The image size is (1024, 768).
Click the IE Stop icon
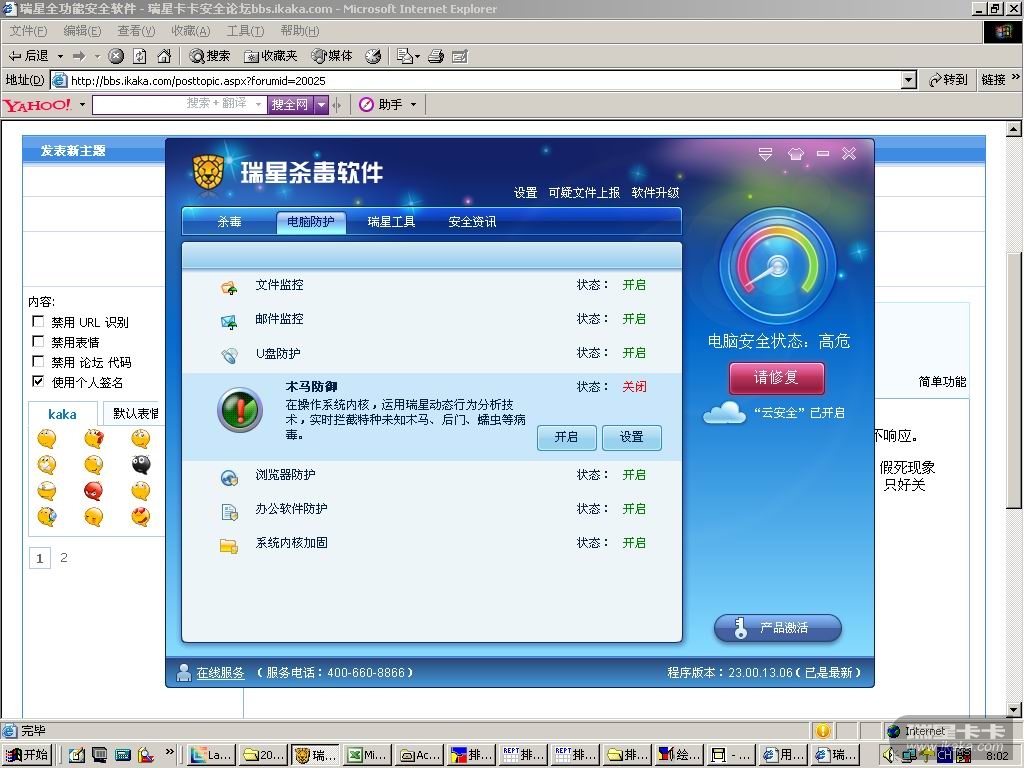[116, 56]
